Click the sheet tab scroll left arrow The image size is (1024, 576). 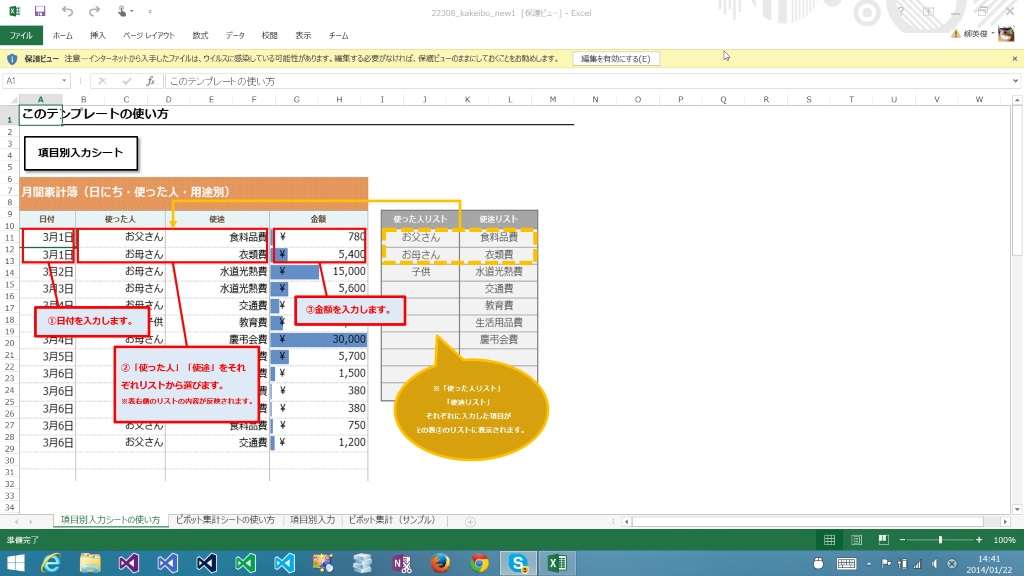click(16, 521)
